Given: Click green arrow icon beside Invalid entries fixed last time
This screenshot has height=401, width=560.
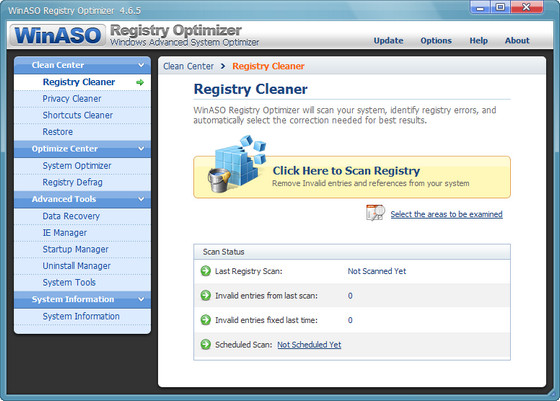Looking at the screenshot, I should [206, 320].
